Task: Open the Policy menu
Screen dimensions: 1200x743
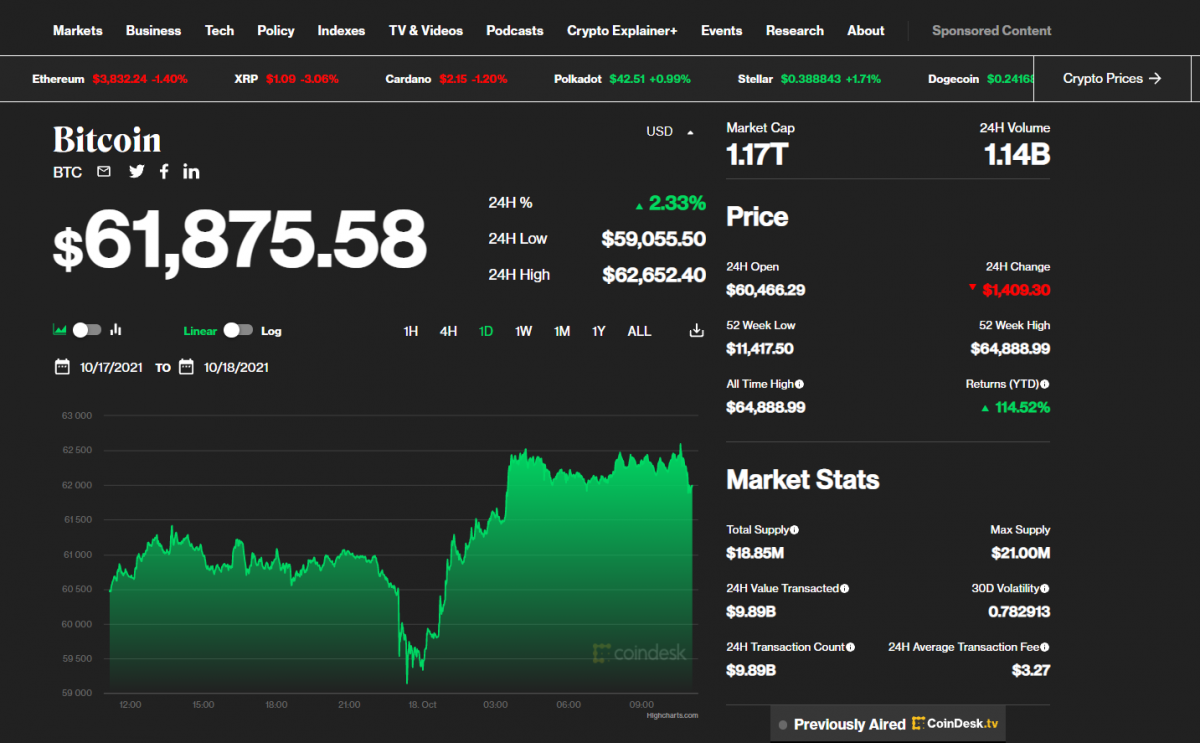Action: [276, 30]
